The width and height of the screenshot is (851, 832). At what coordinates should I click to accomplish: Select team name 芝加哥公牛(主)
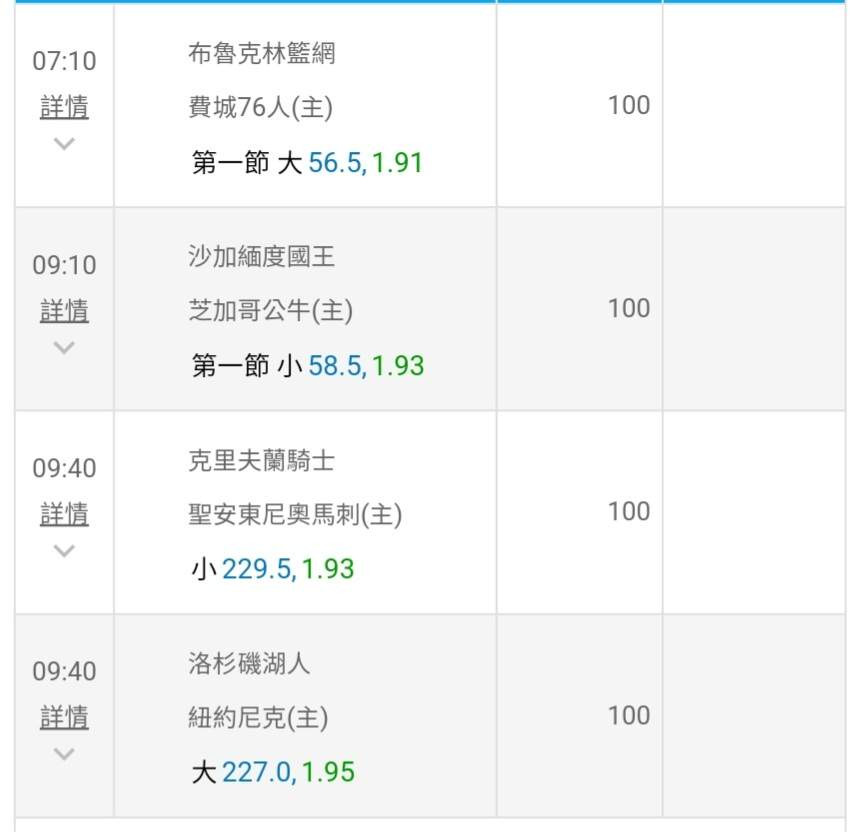[x=270, y=311]
